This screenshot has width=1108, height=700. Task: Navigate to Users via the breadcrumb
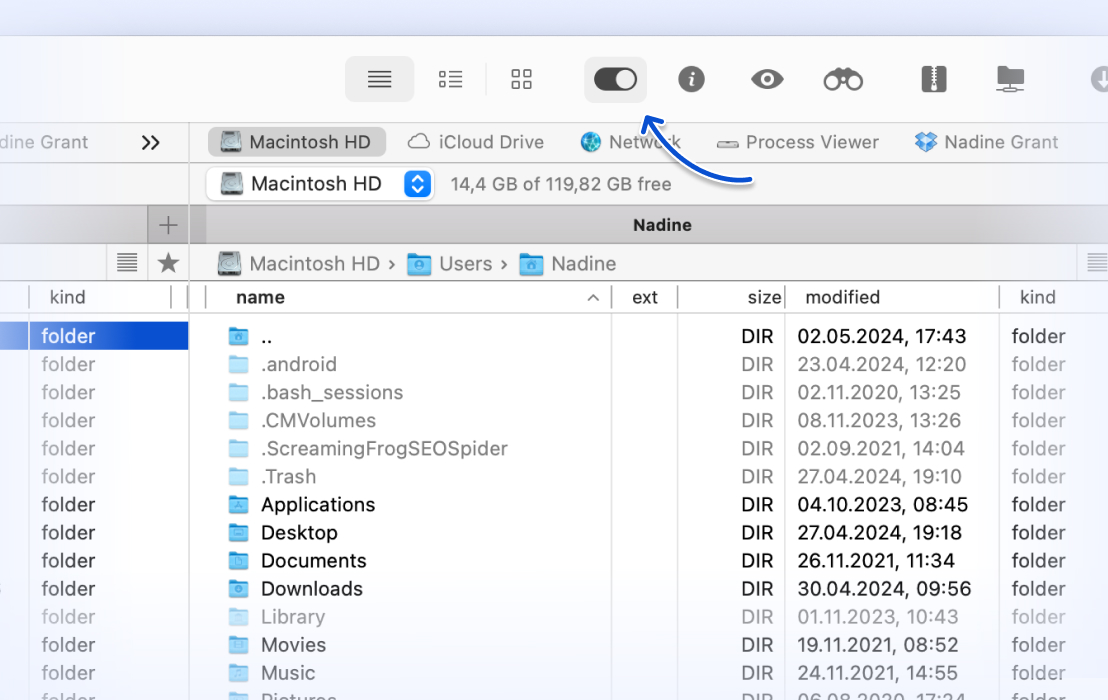coord(465,263)
